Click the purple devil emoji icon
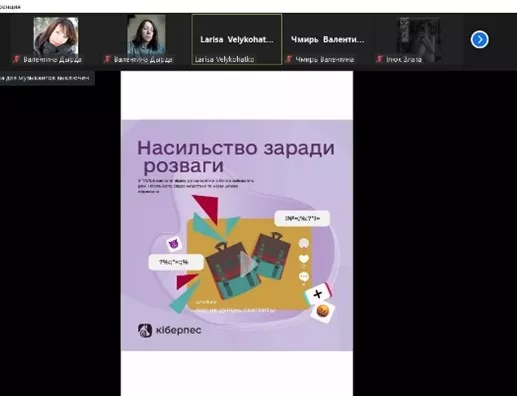The width and height of the screenshot is (517, 396). (174, 244)
